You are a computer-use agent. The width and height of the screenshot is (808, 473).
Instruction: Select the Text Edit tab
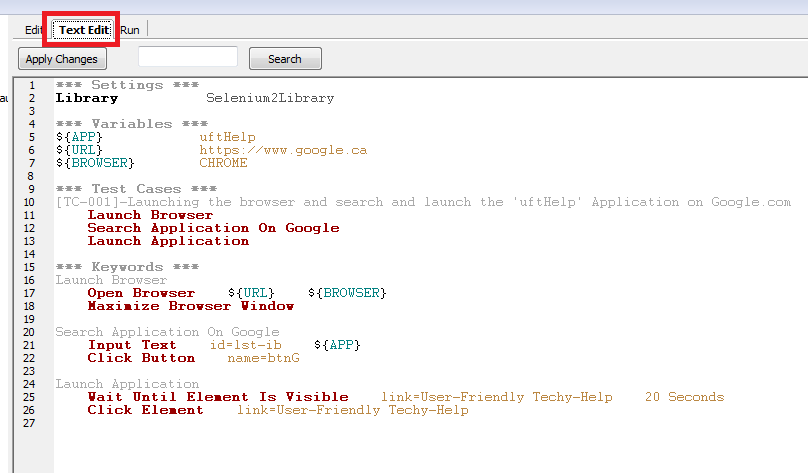(x=84, y=30)
